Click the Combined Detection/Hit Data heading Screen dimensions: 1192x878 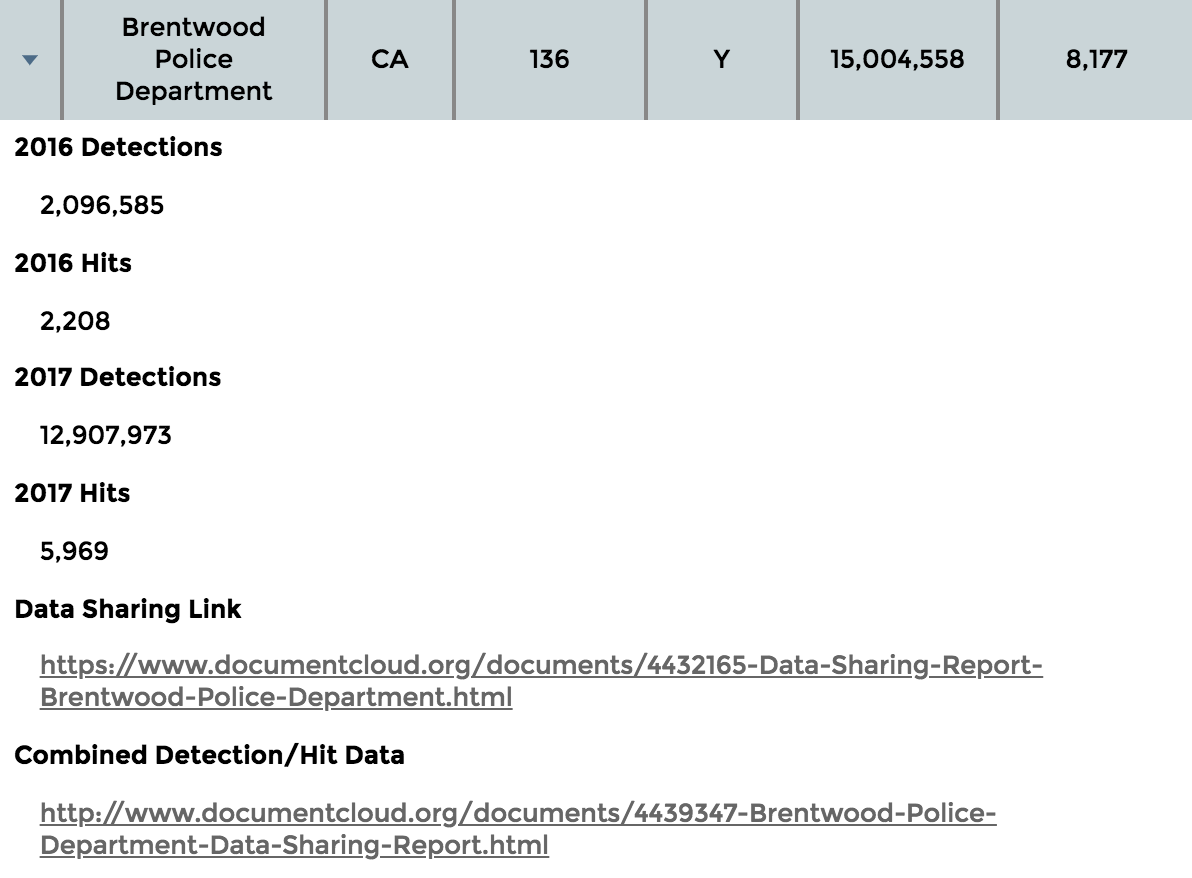[209, 755]
